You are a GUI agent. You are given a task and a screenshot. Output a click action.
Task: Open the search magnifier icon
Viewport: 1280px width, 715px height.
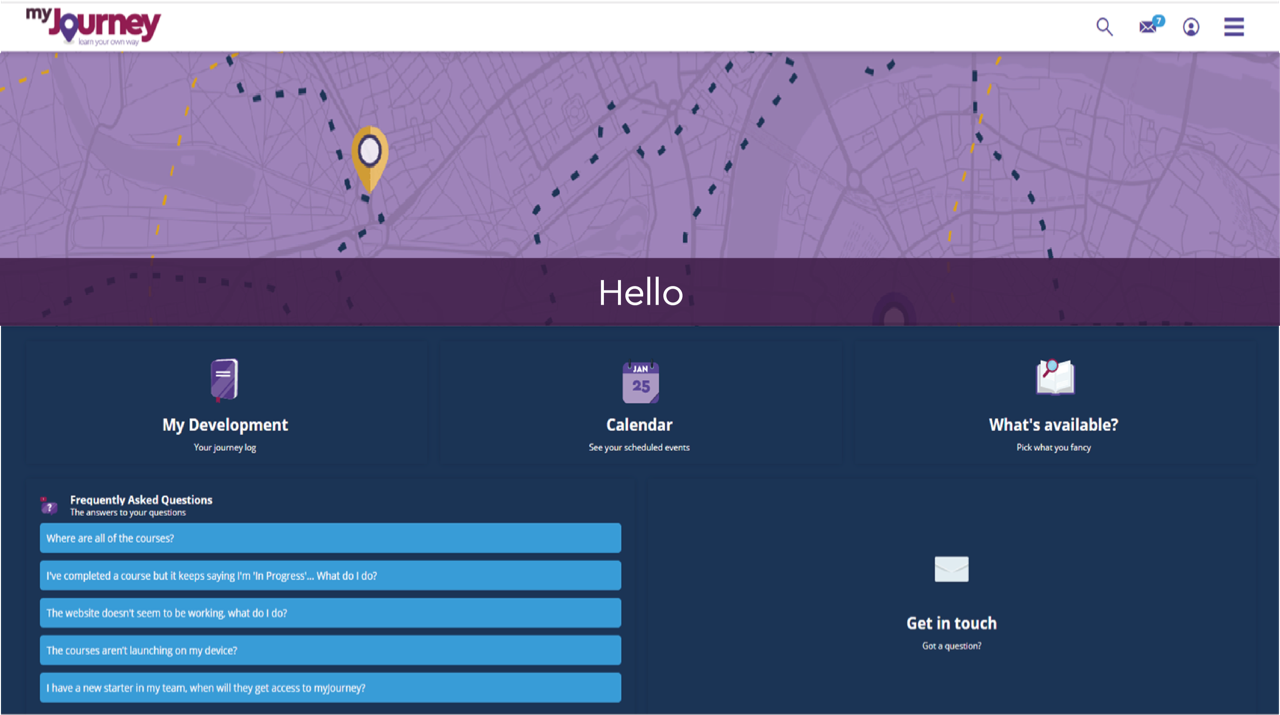(x=1104, y=27)
